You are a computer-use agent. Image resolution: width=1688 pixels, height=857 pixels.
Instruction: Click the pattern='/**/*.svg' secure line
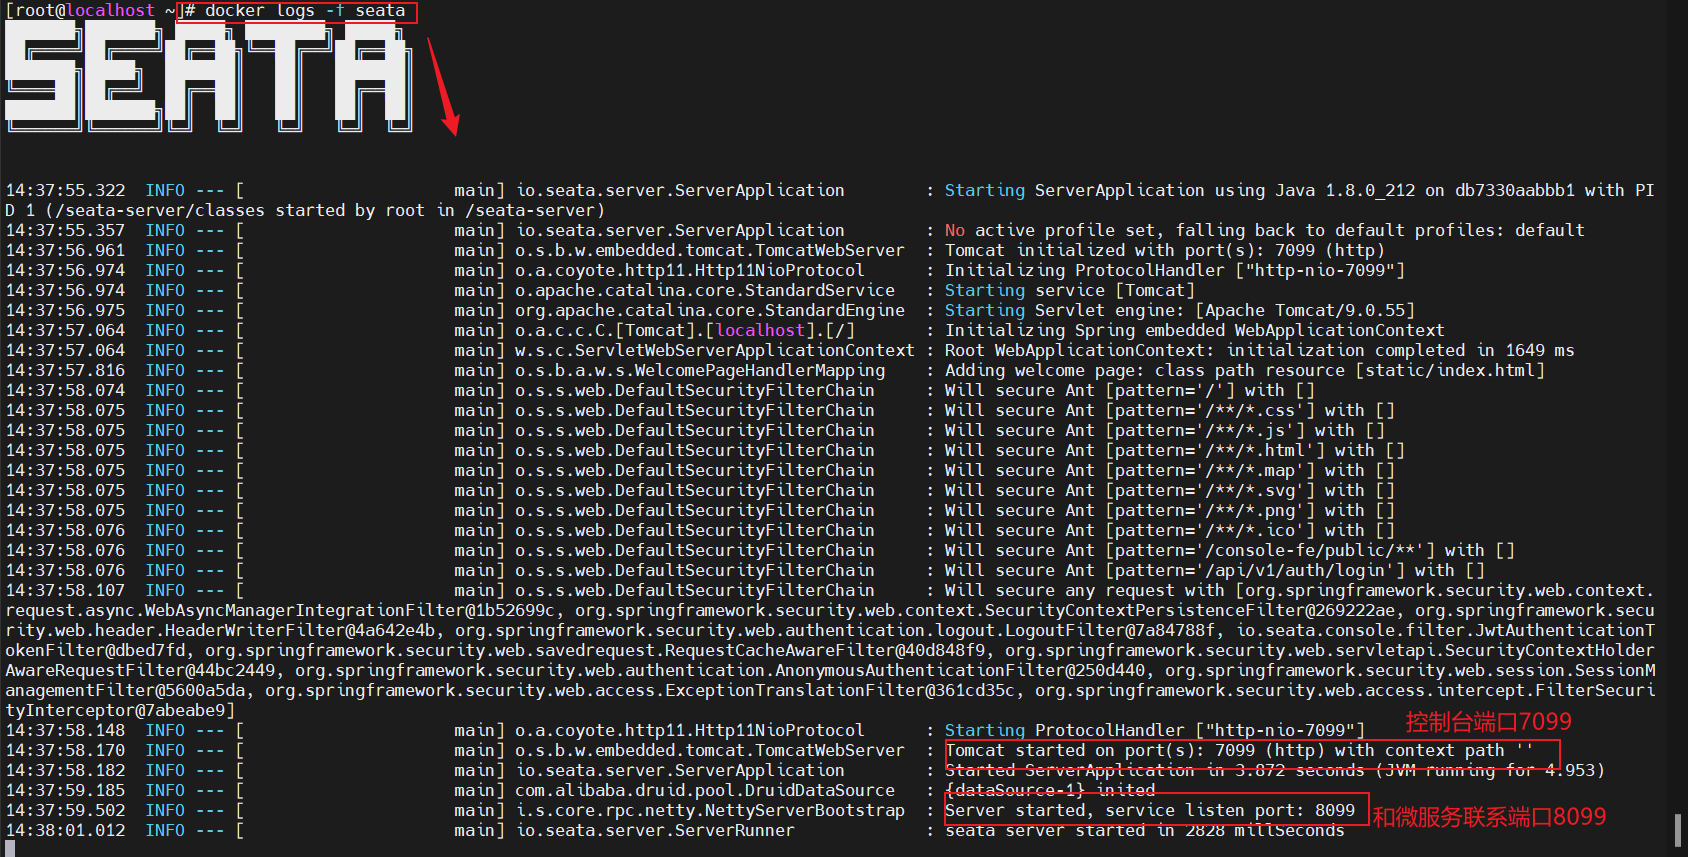point(1170,490)
